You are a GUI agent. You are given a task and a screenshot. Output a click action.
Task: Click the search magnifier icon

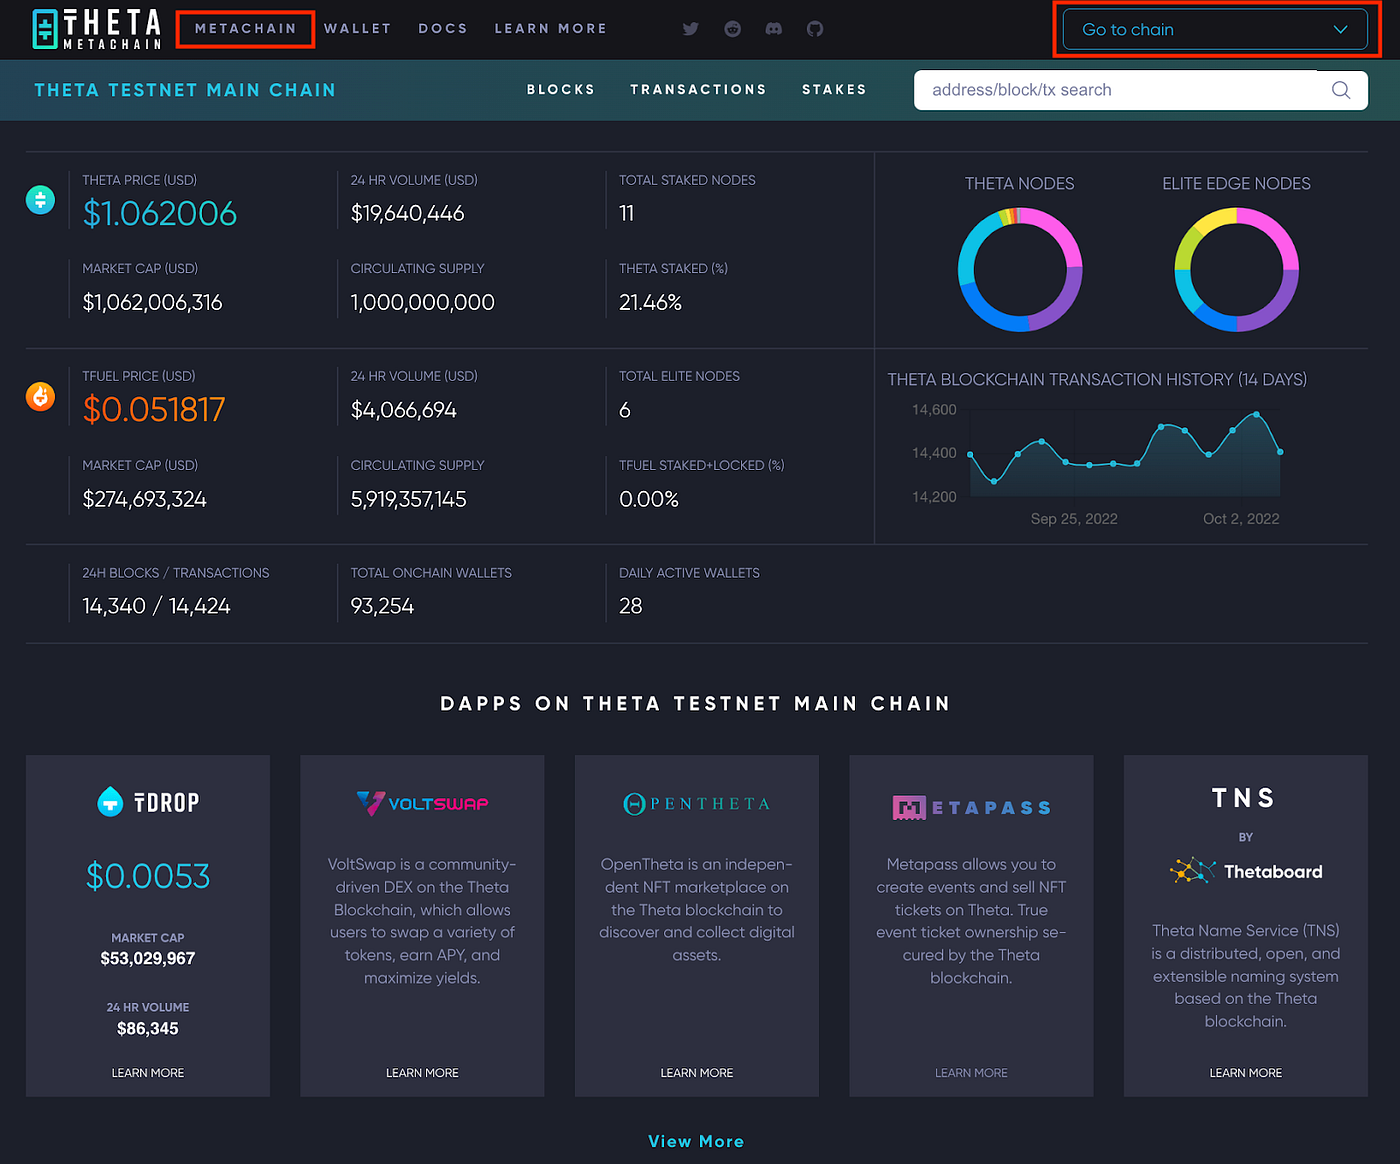pos(1341,90)
